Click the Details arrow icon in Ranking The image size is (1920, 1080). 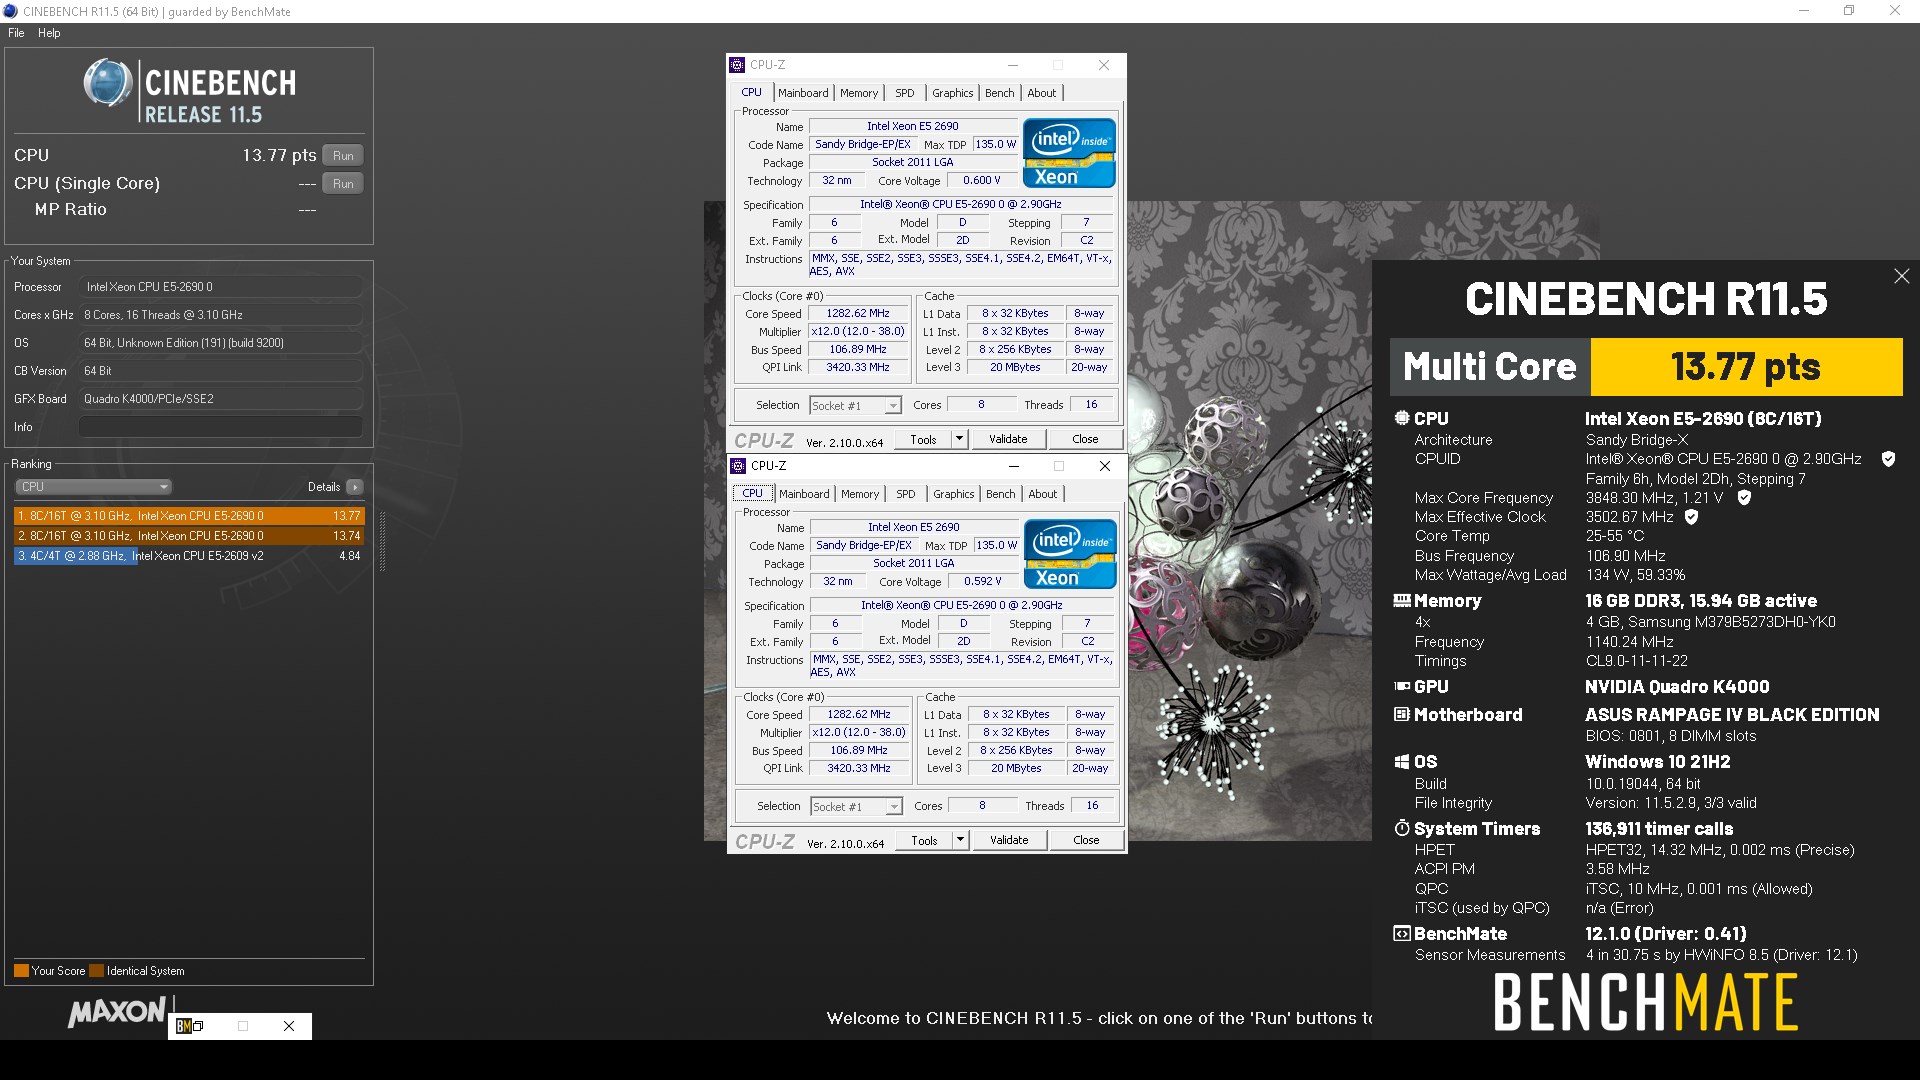click(354, 487)
